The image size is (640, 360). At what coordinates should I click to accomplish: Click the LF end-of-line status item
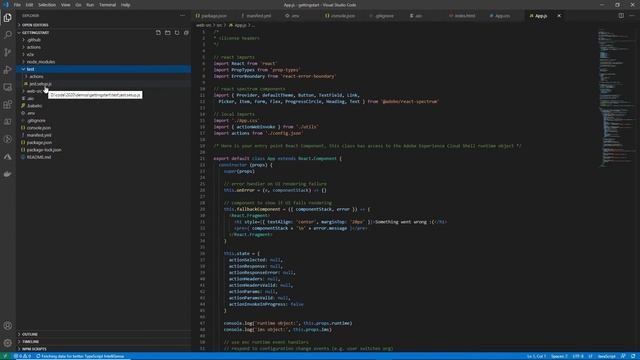click(590, 356)
